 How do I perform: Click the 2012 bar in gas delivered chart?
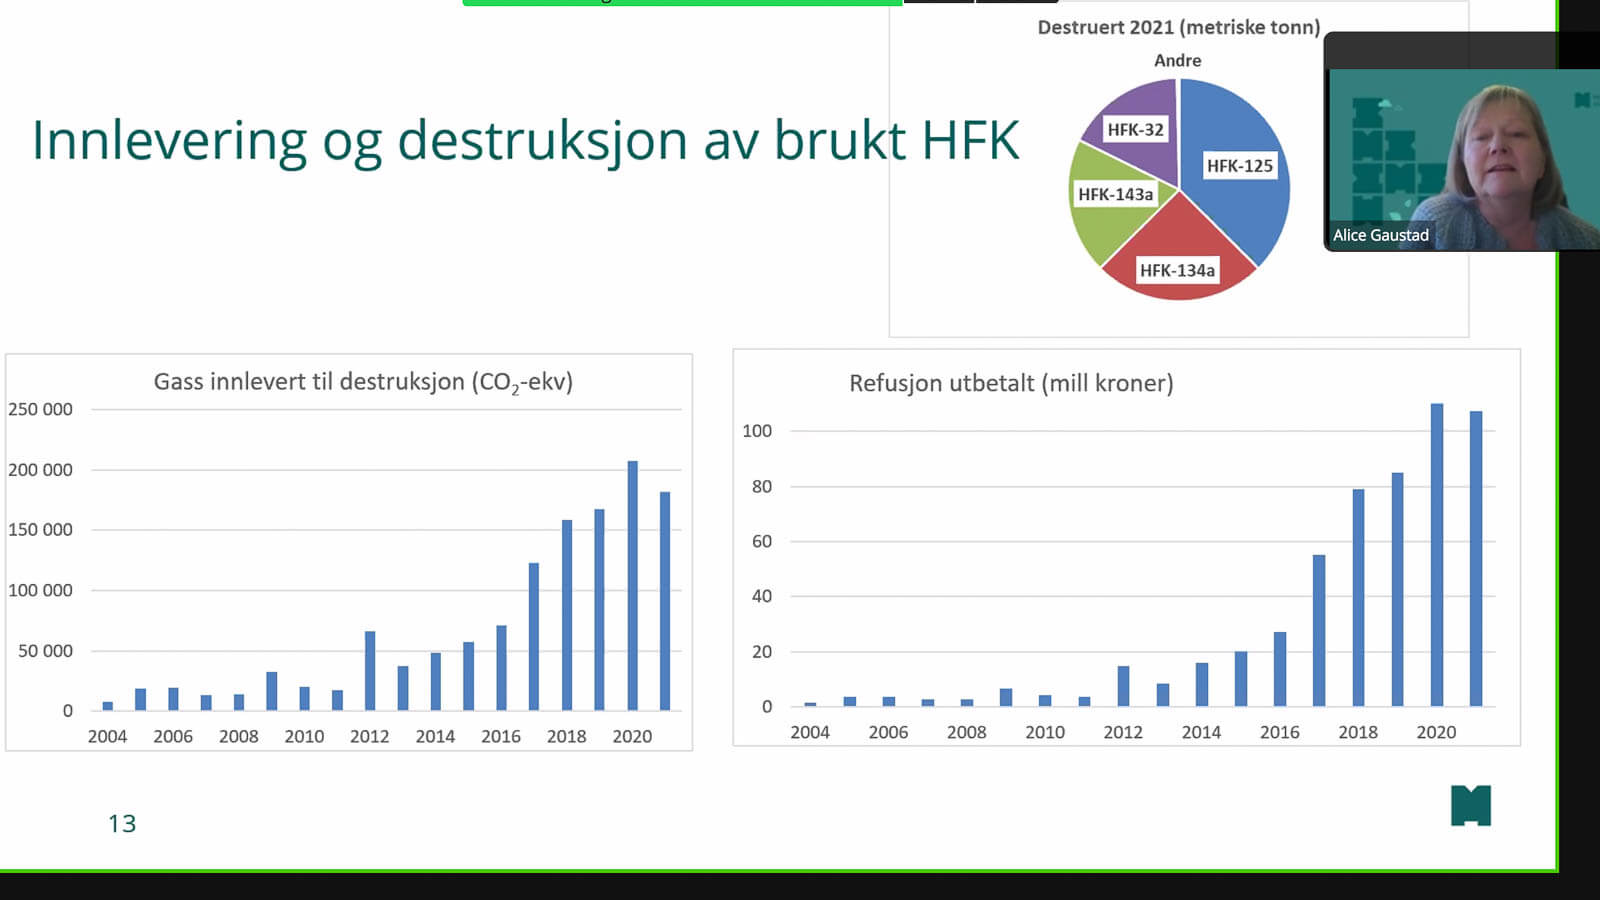(x=370, y=670)
